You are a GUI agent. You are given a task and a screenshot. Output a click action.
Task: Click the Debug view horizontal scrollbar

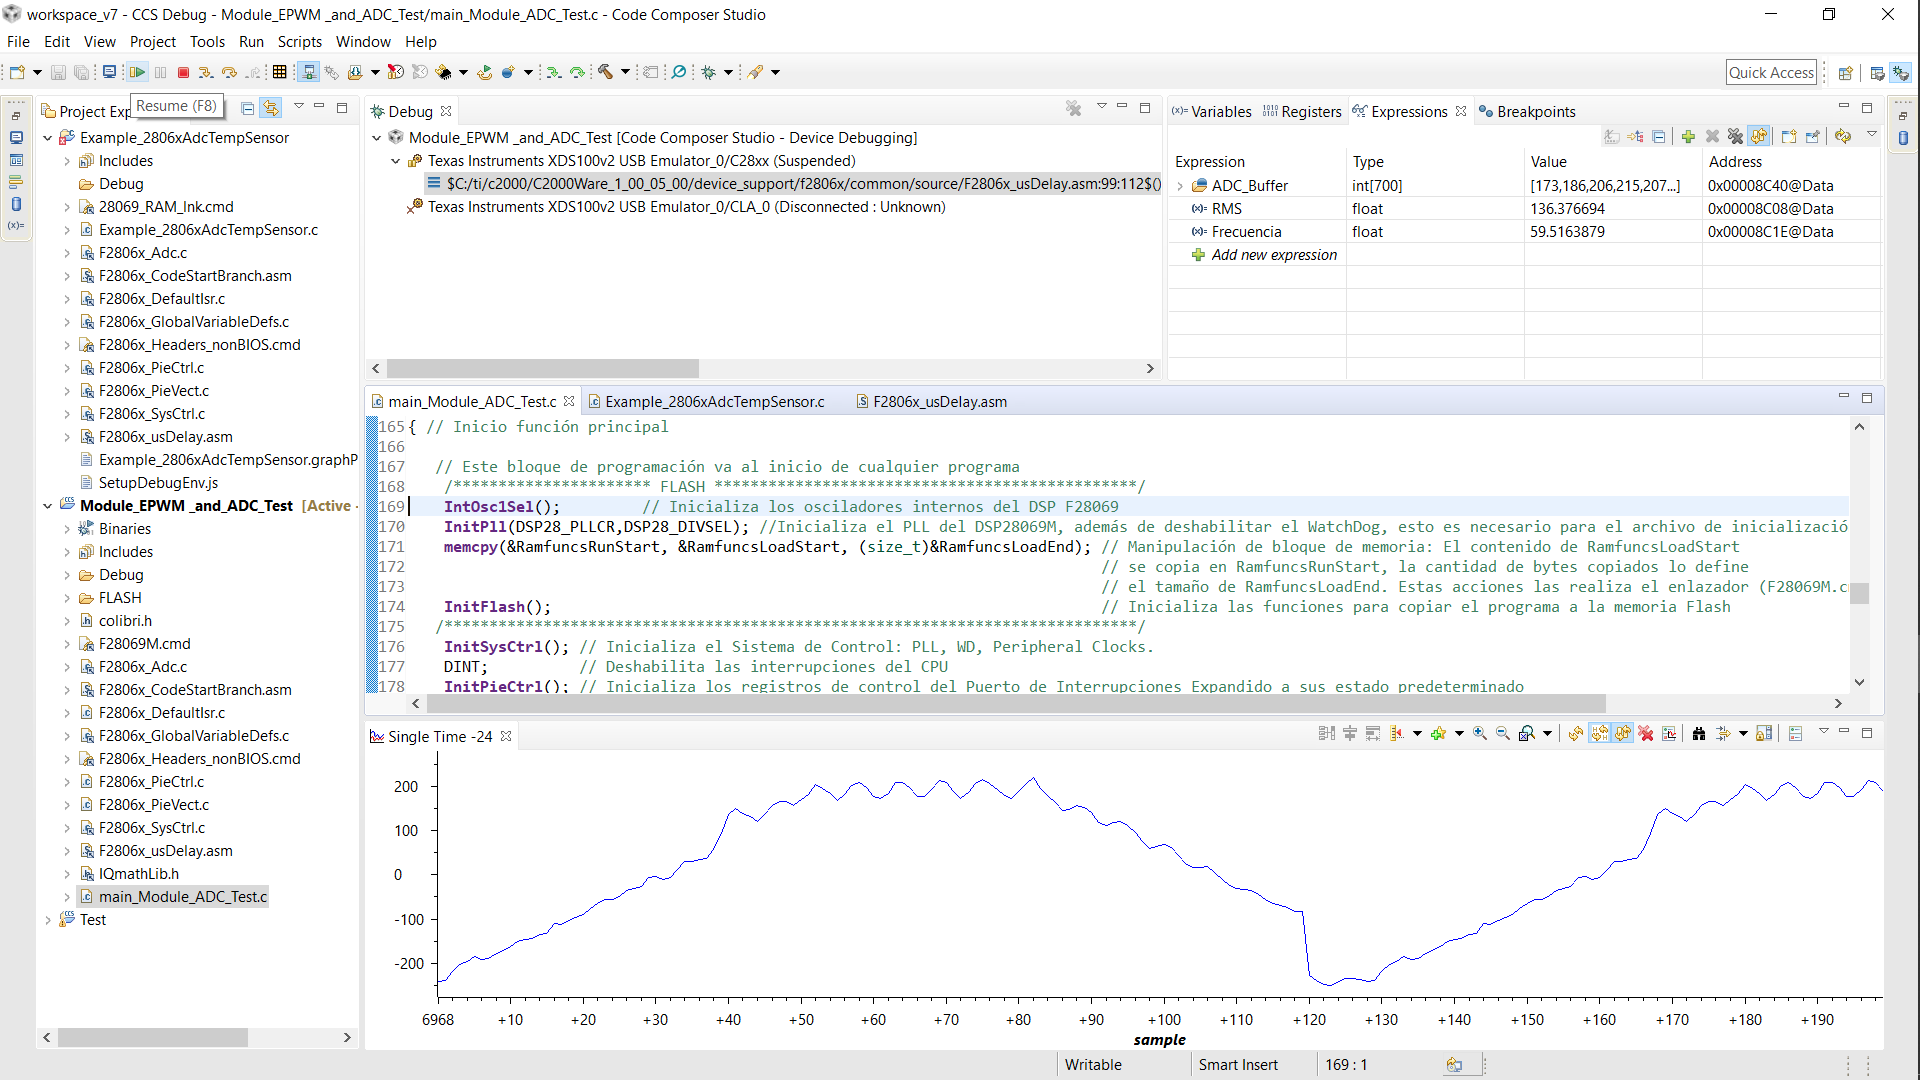543,368
